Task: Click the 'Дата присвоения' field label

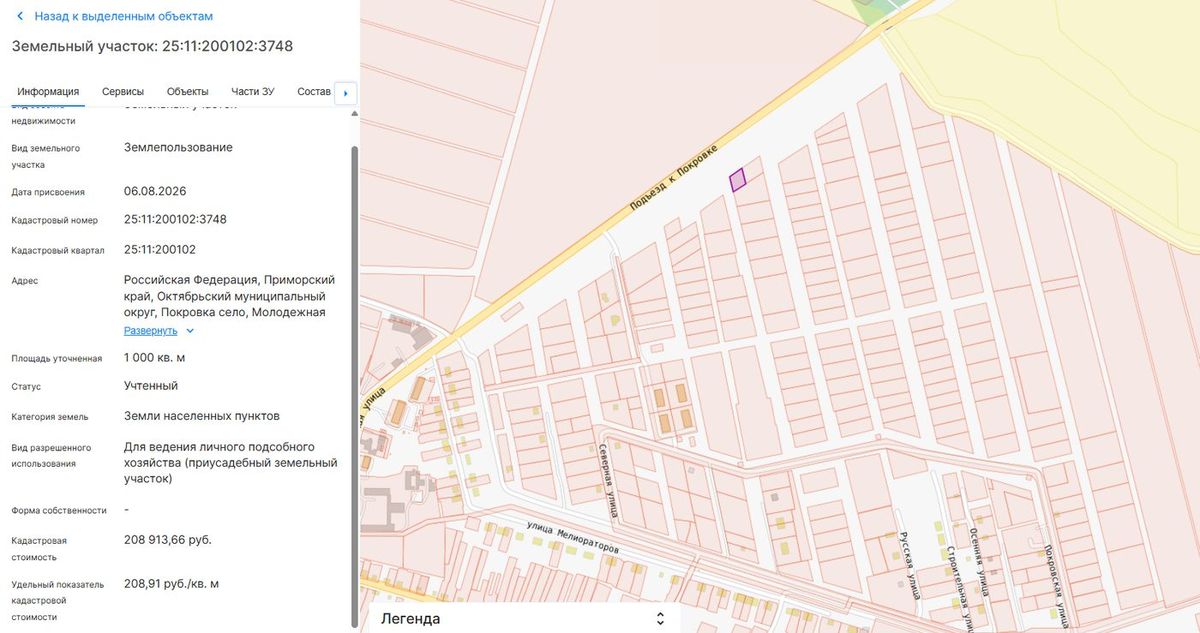Action: [x=48, y=192]
